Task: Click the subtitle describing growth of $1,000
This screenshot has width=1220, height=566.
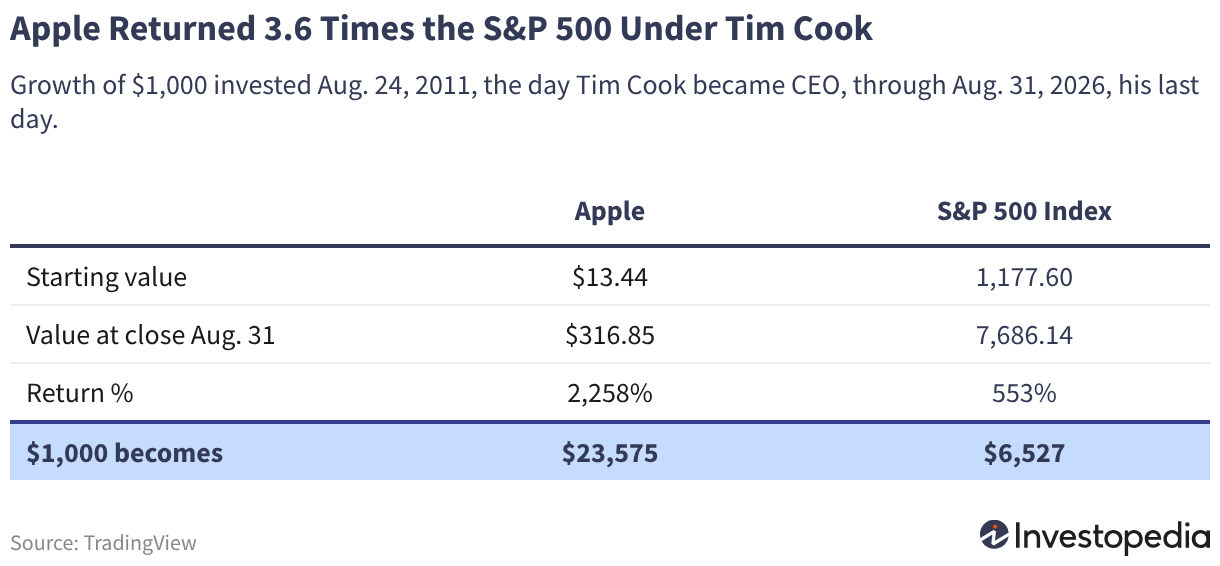Action: click(x=604, y=103)
